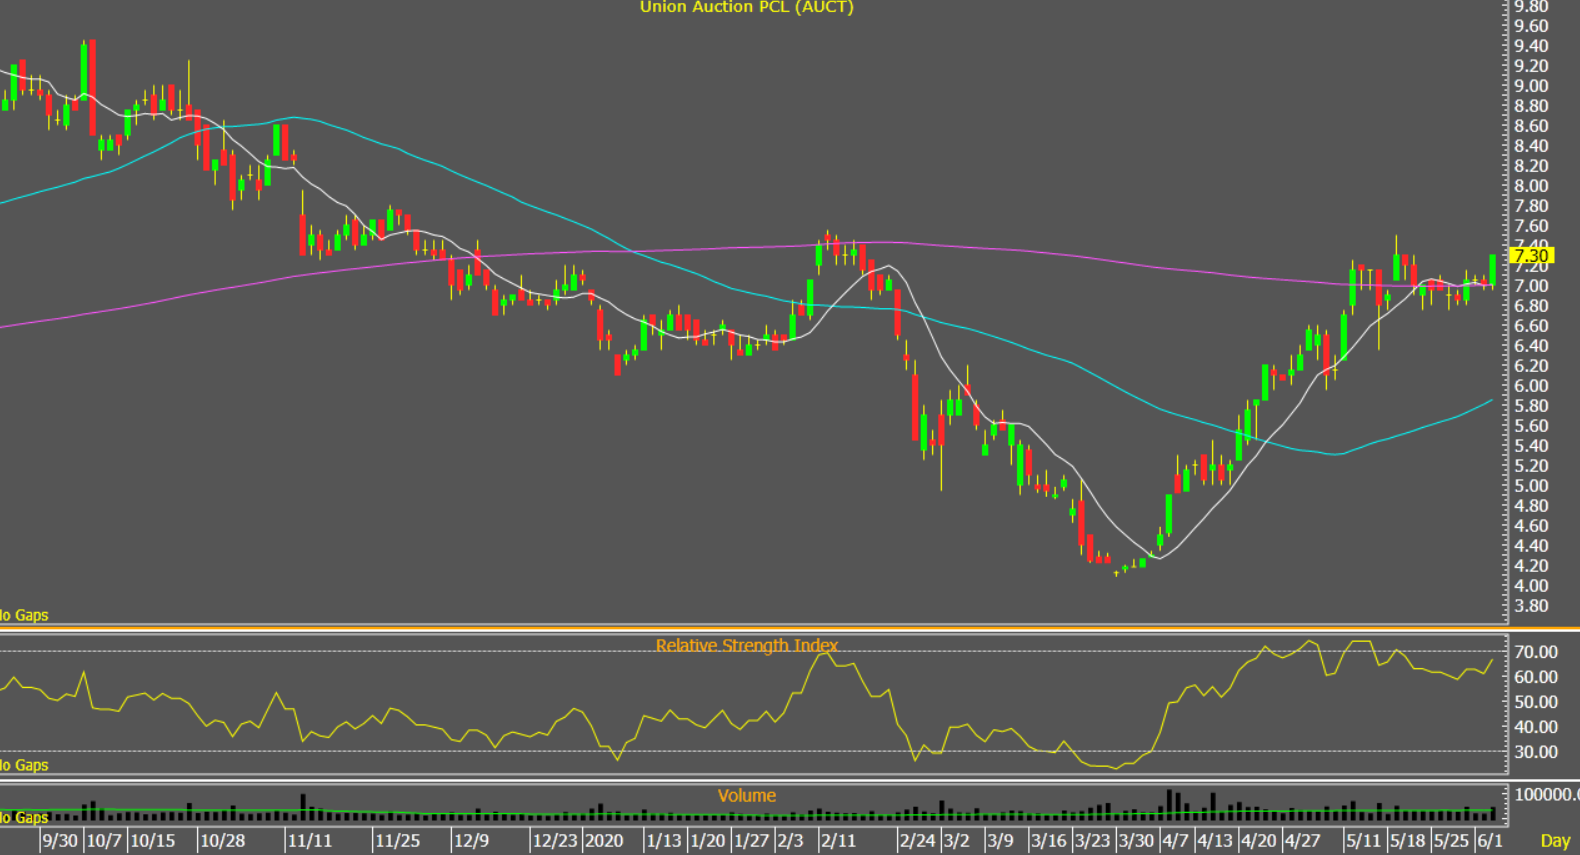
Task: Click 'No Gaps' in the price panel
Action: 23,615
